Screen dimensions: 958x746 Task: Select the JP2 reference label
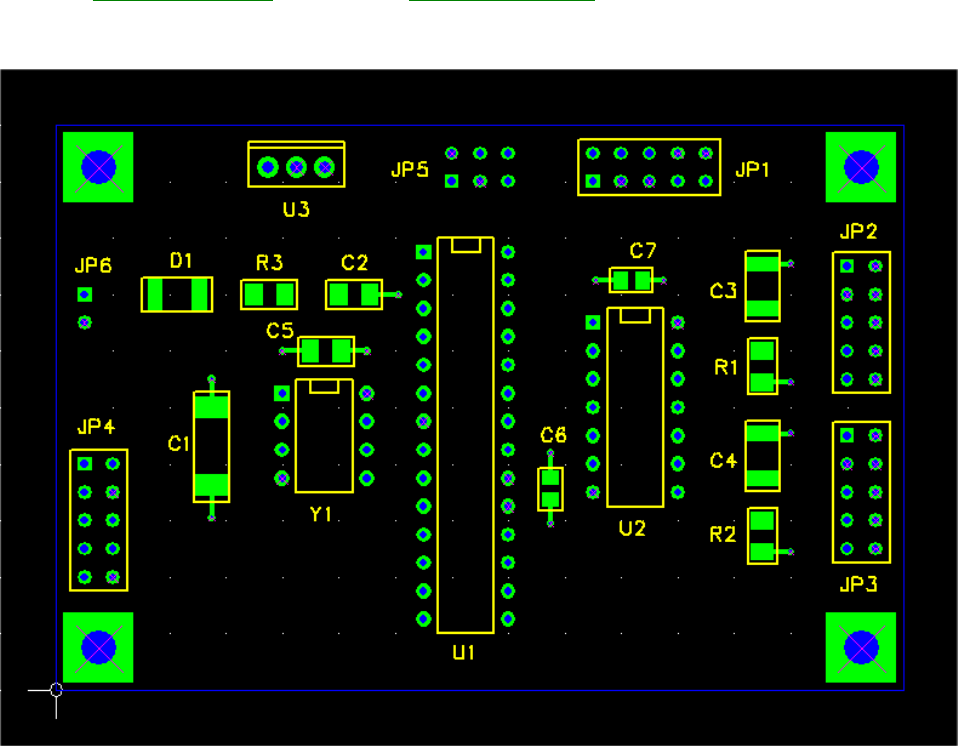858,231
